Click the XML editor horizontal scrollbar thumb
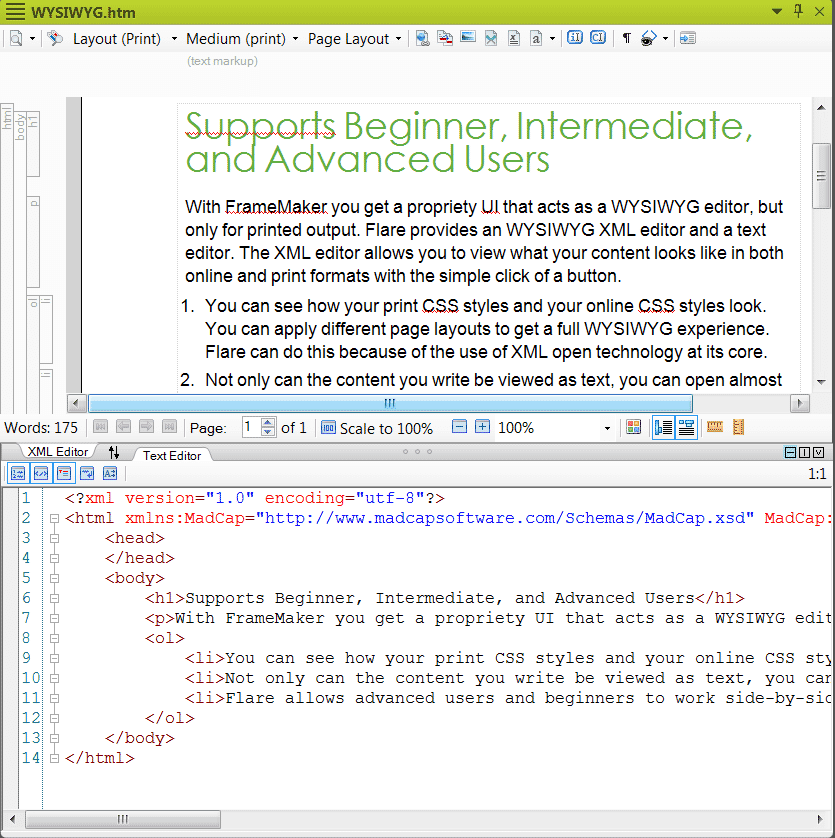 click(x=390, y=403)
